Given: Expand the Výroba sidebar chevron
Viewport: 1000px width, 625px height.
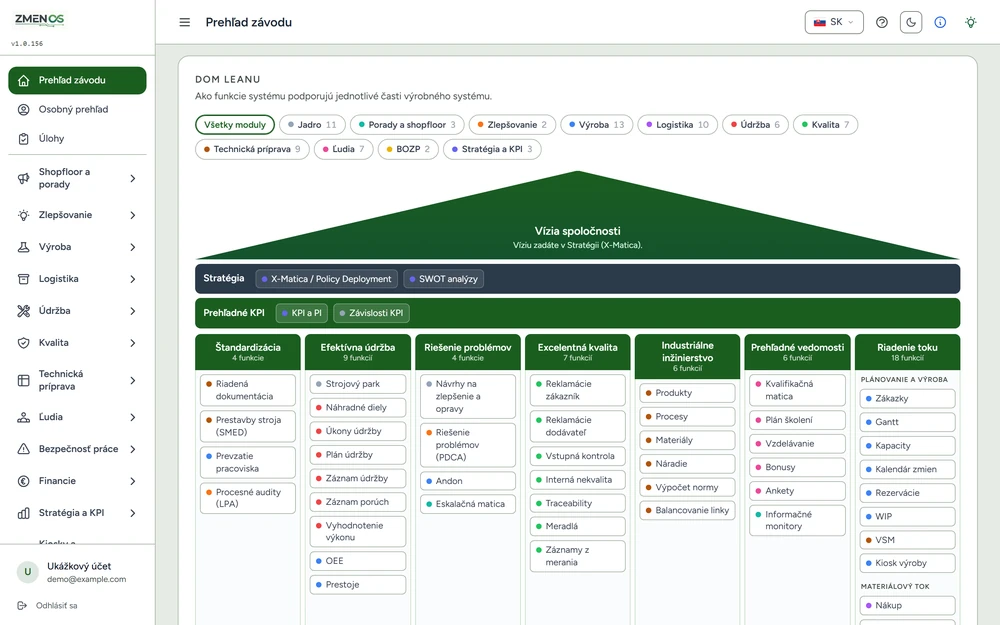Looking at the screenshot, I should [x=133, y=247].
